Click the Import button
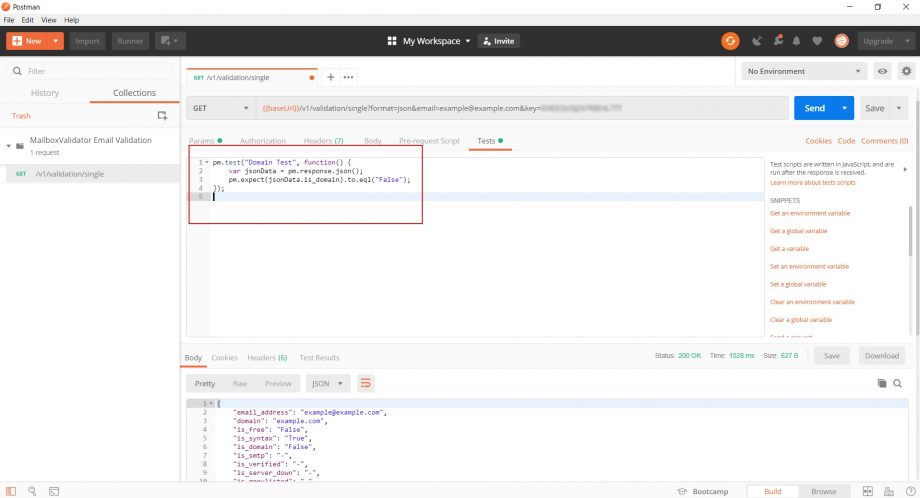The width and height of the screenshot is (920, 498). click(87, 41)
